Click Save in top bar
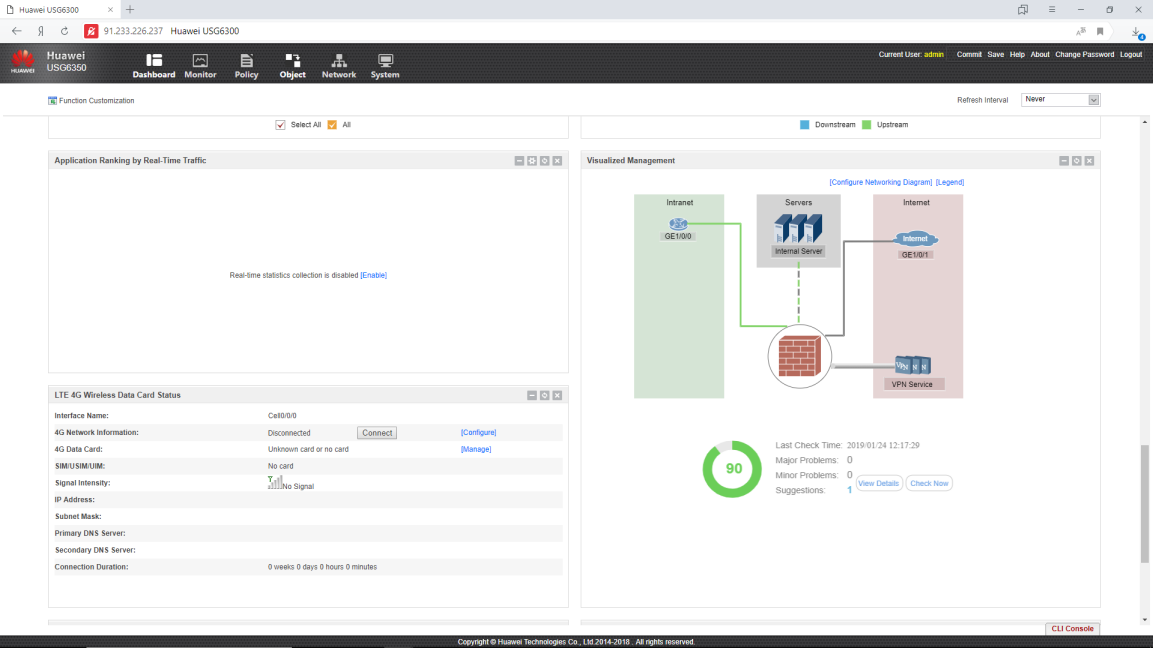The image size is (1153, 648). 996,54
